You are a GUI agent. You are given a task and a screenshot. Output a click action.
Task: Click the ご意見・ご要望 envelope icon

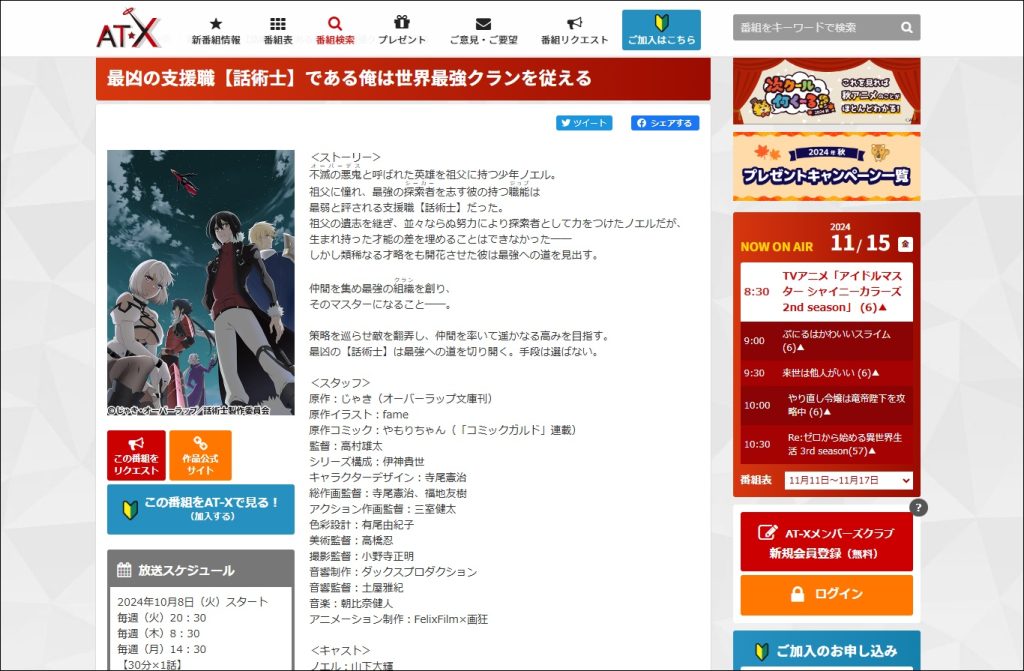point(483,23)
